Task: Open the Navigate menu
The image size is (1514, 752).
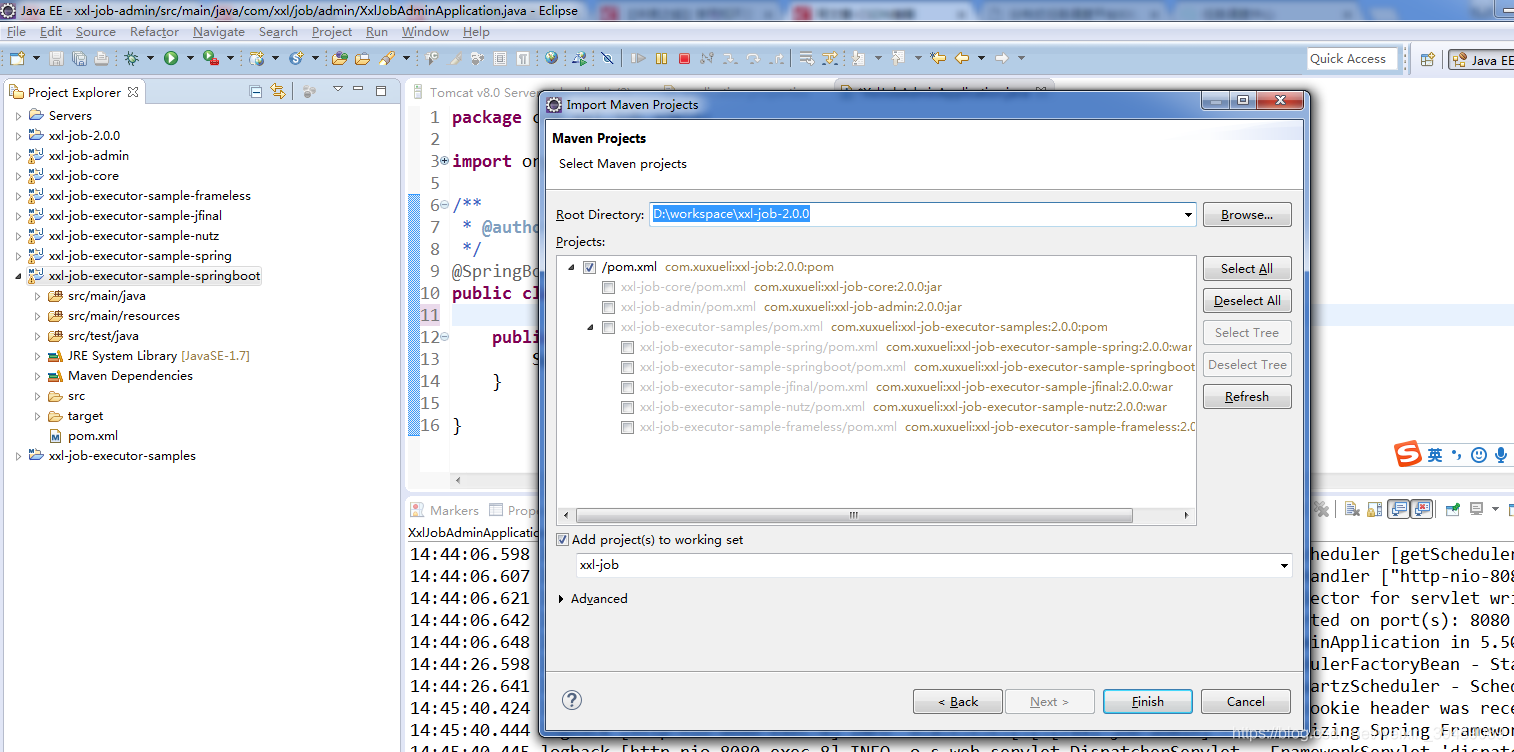Action: [219, 32]
